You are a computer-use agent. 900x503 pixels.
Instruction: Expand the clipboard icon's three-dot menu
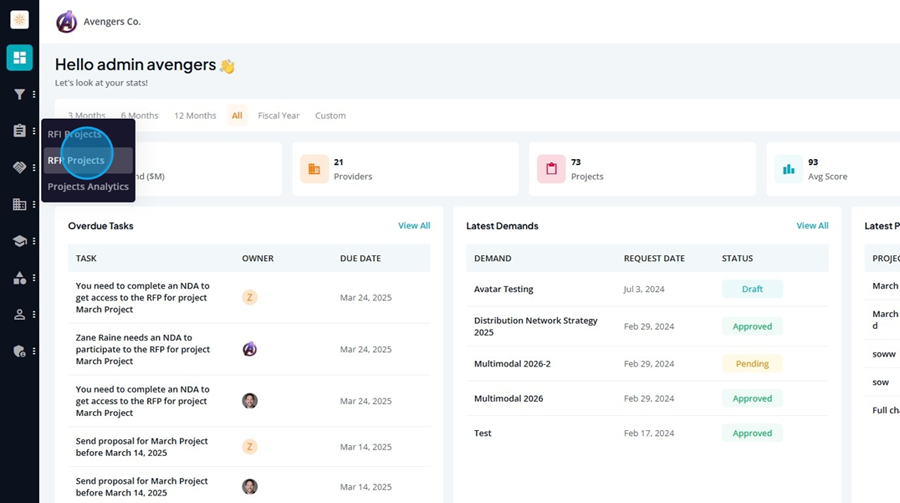click(x=34, y=131)
